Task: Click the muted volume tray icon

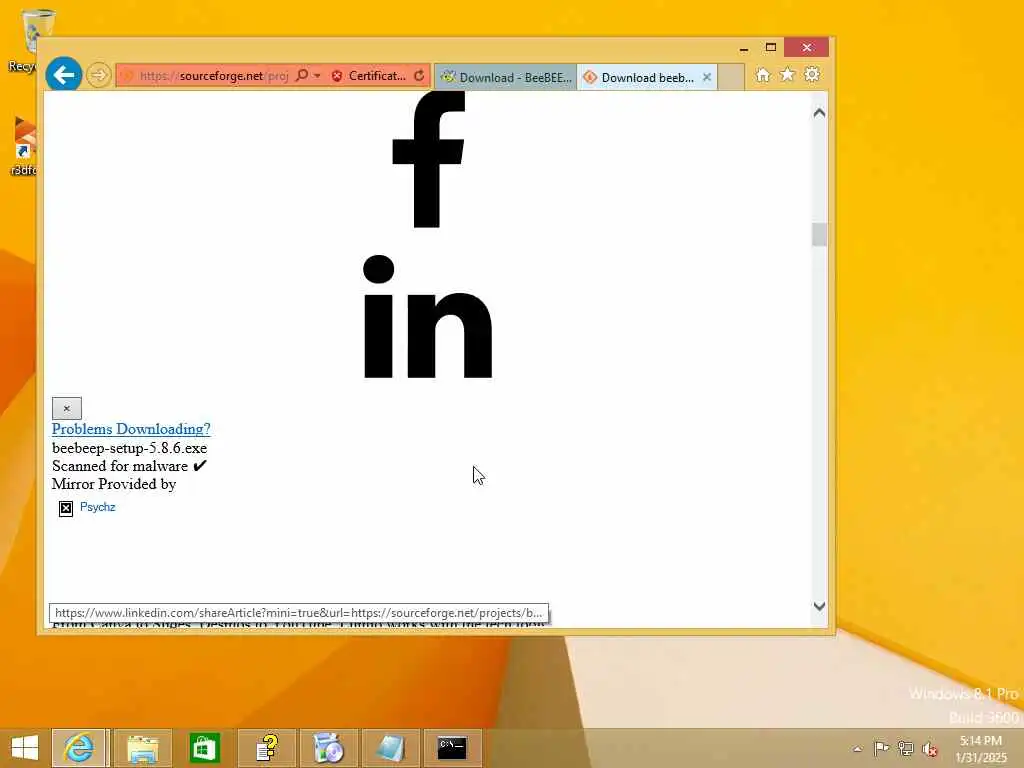Action: point(929,749)
